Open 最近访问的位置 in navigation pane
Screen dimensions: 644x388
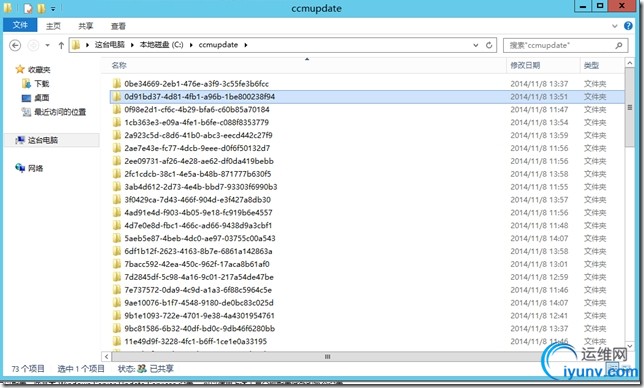60,112
